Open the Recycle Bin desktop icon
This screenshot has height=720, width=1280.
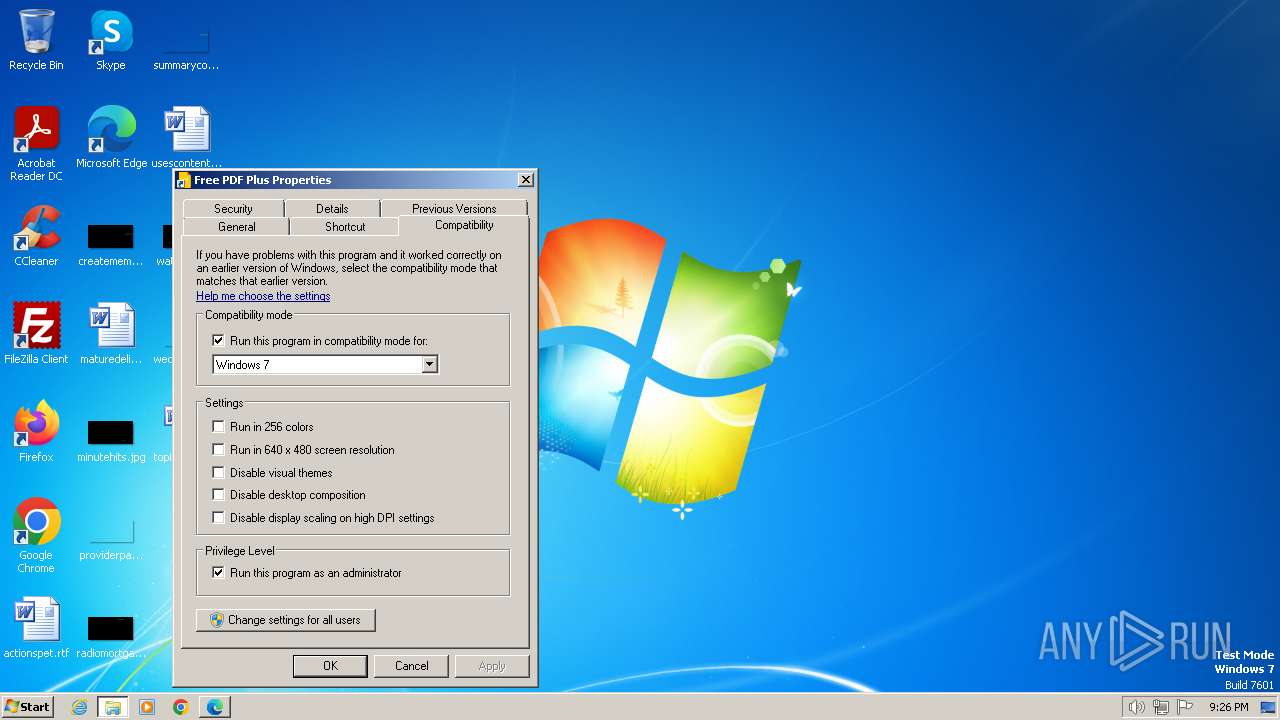point(36,40)
